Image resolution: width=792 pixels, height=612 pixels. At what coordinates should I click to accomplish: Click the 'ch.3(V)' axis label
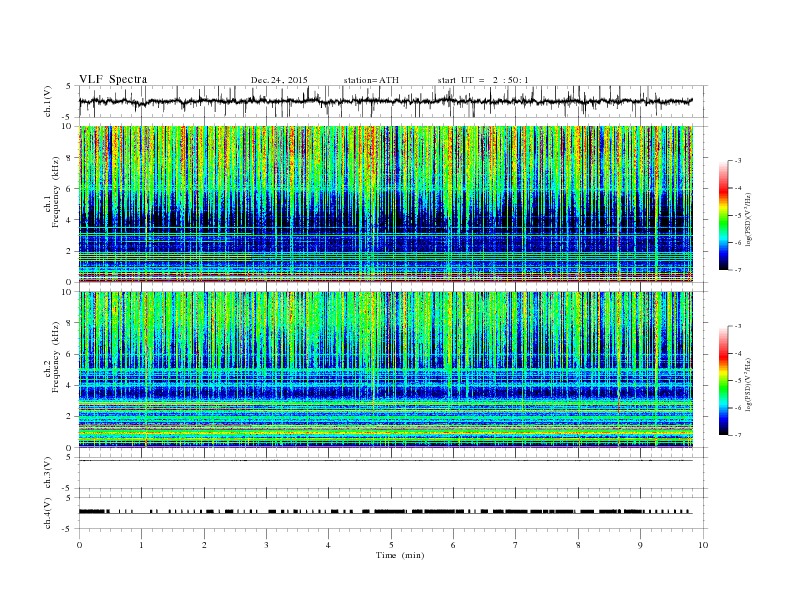[x=48, y=473]
